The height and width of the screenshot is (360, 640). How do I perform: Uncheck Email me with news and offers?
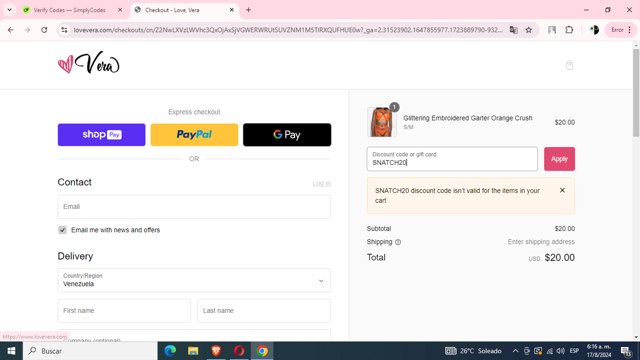click(62, 230)
